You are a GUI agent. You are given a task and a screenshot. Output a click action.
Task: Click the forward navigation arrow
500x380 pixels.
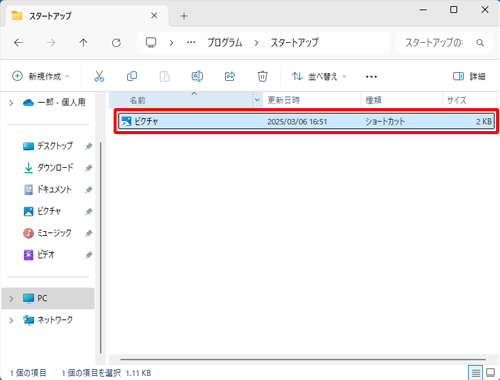pos(51,43)
